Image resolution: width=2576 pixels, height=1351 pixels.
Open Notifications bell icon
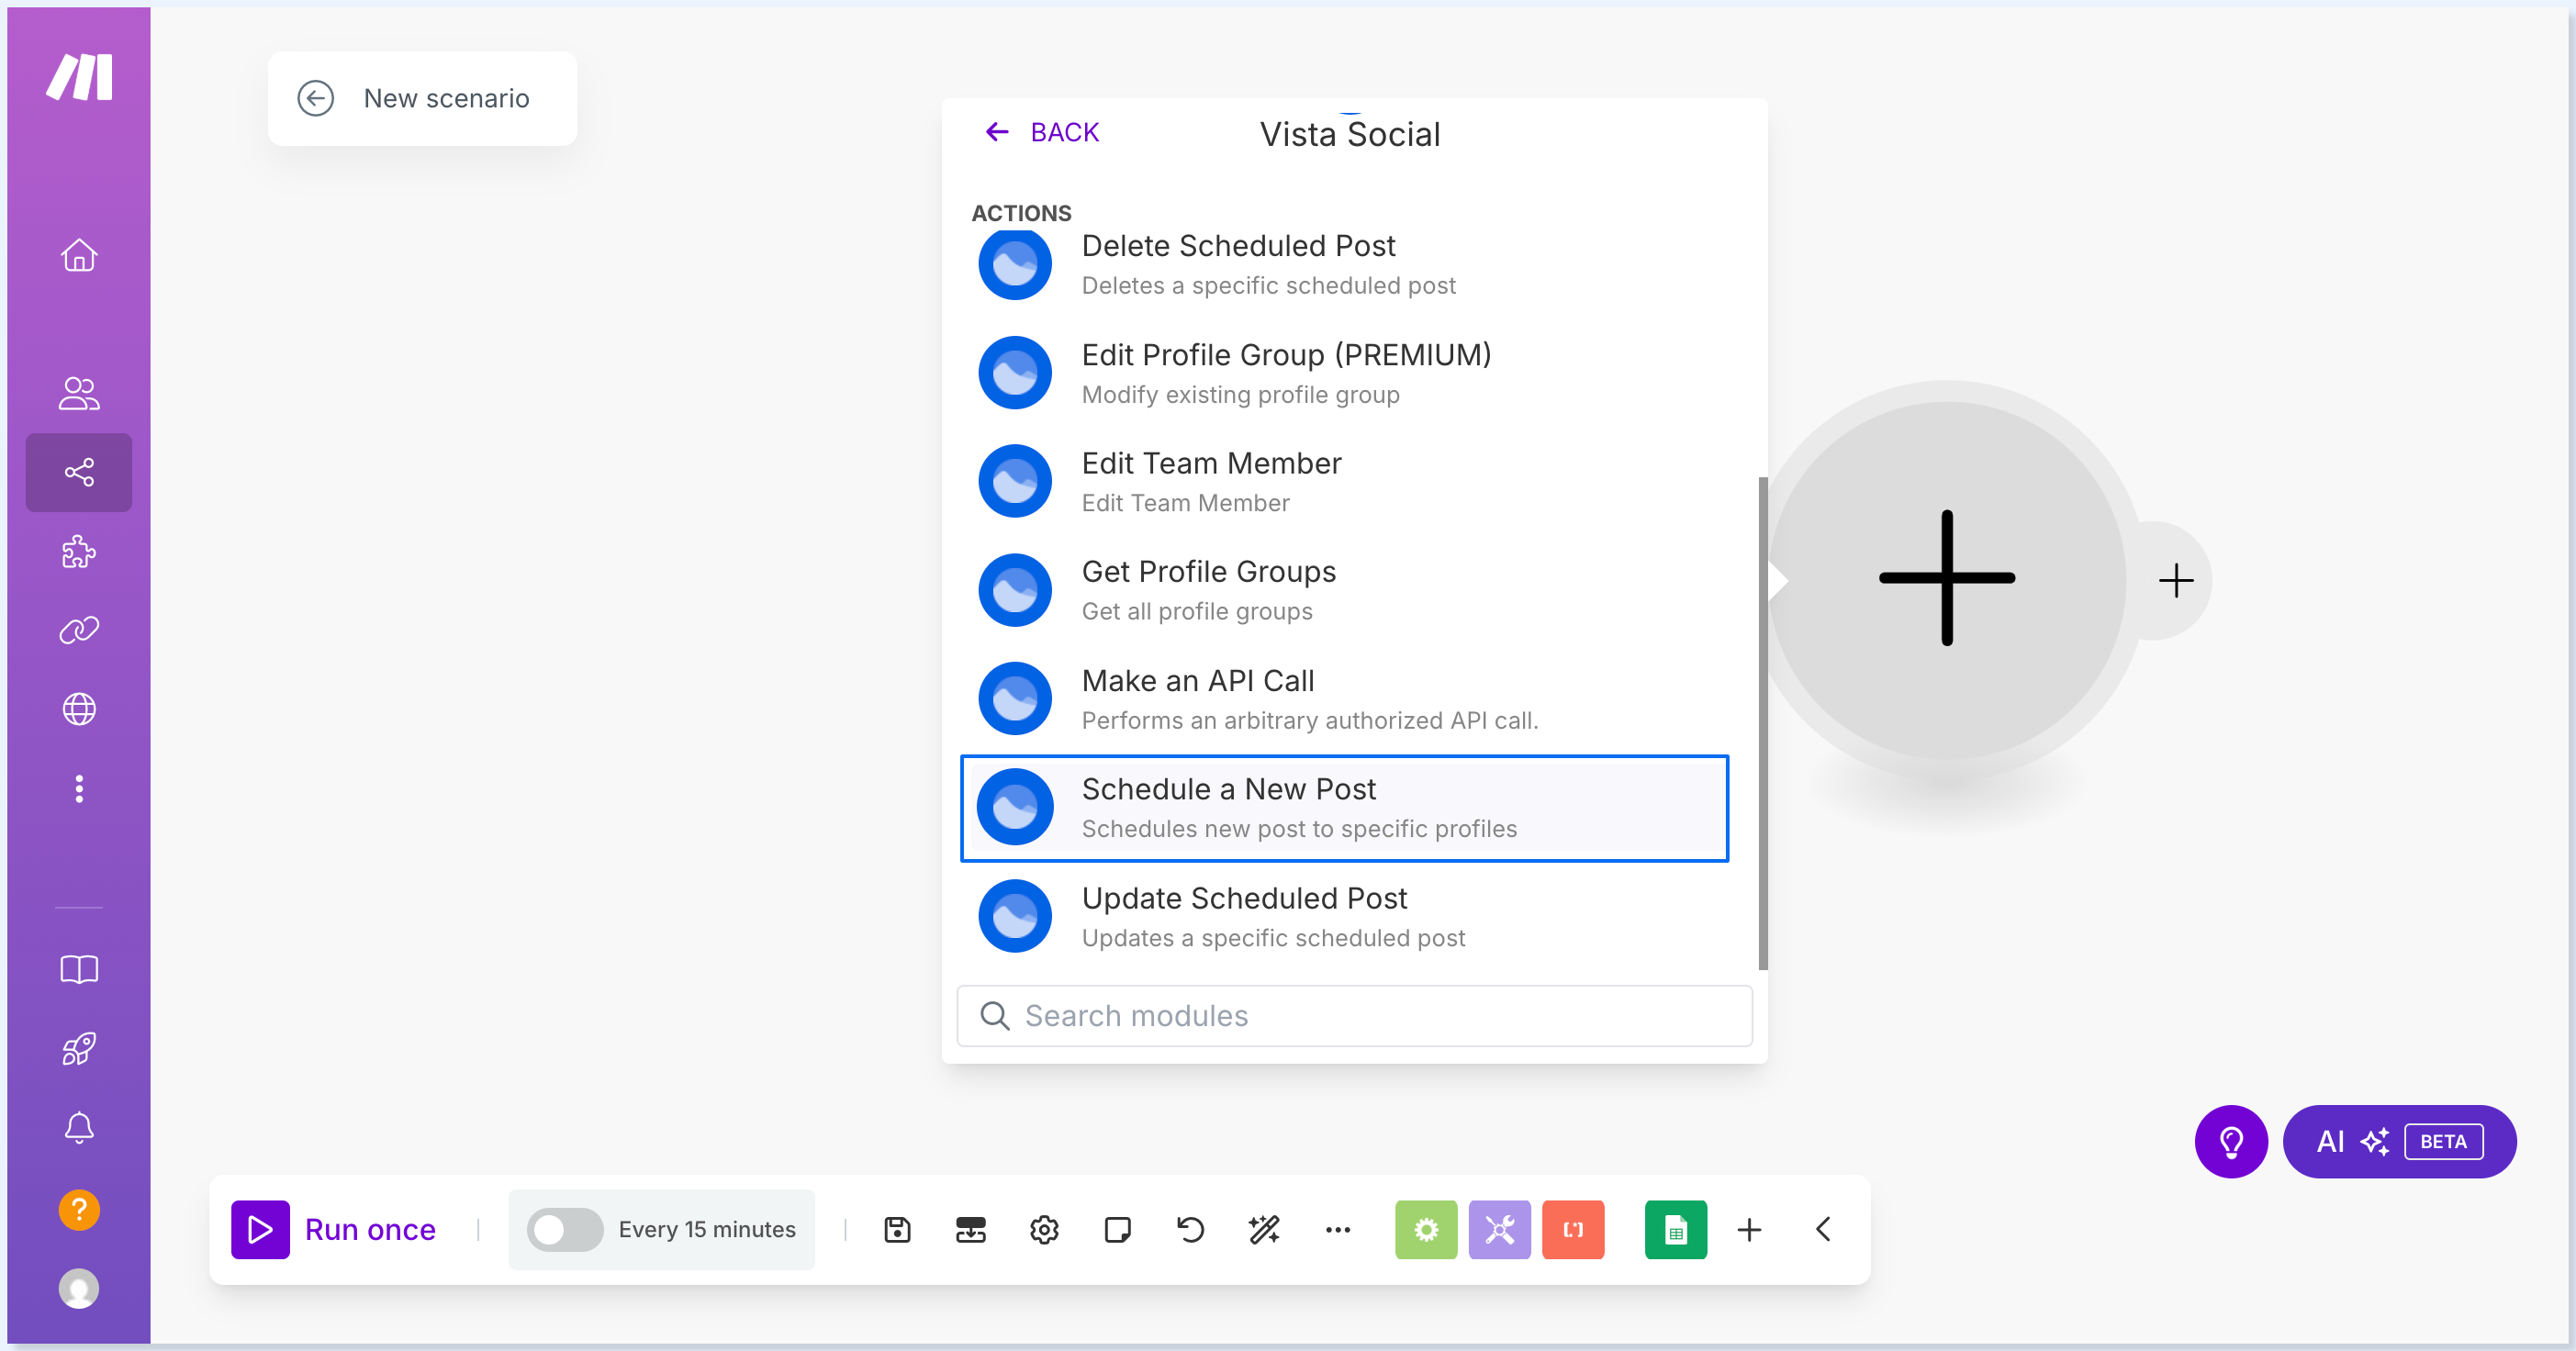point(79,1128)
